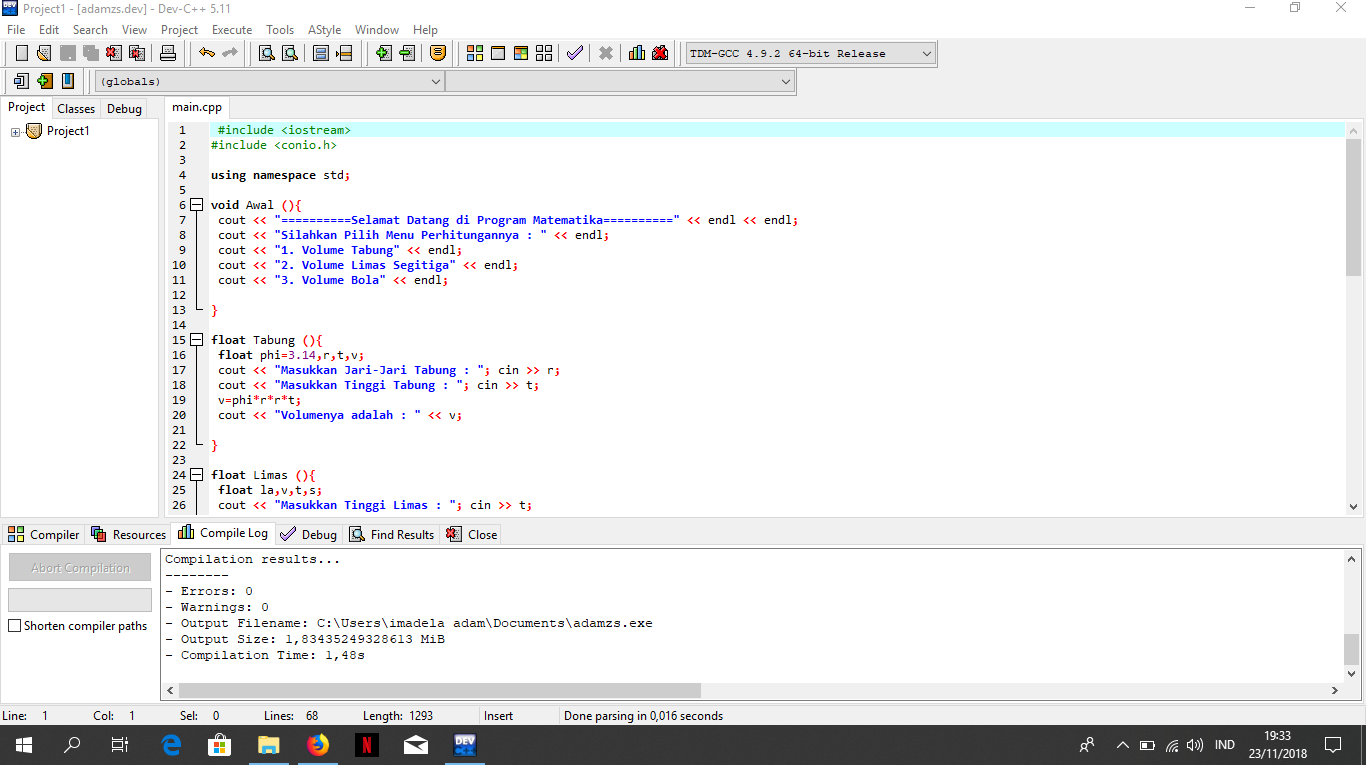
Task: Switch to the Classes tab
Action: point(75,108)
